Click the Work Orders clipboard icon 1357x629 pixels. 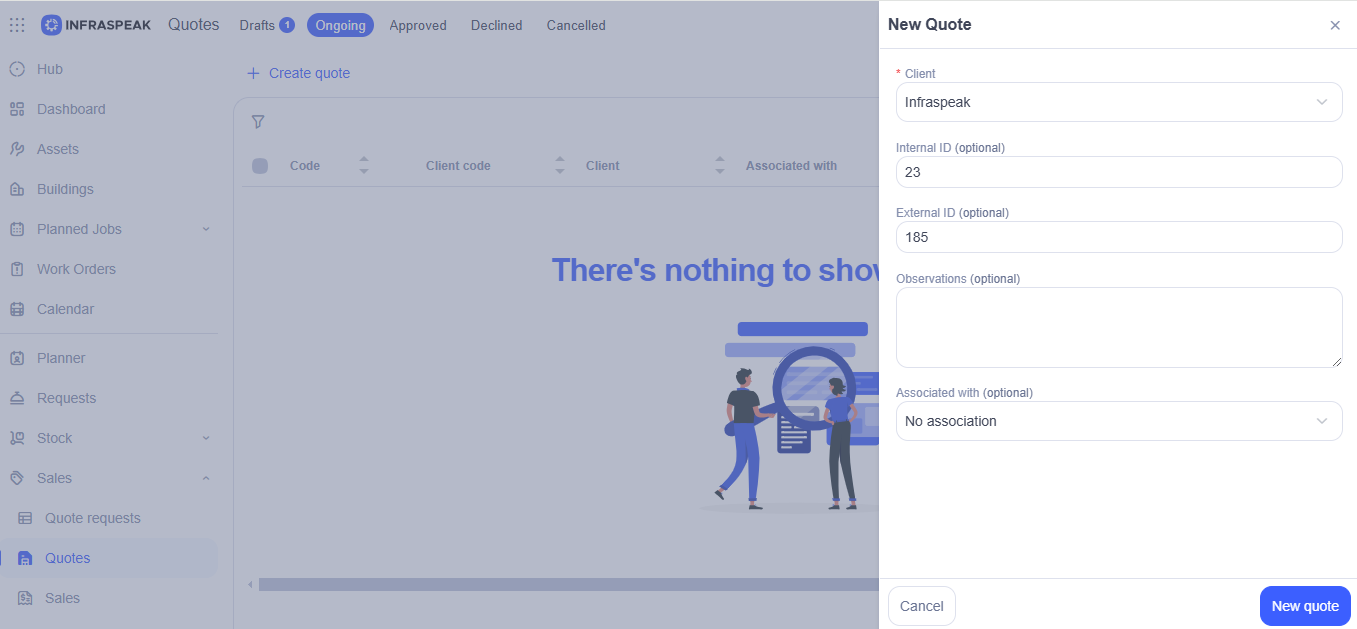click(17, 269)
